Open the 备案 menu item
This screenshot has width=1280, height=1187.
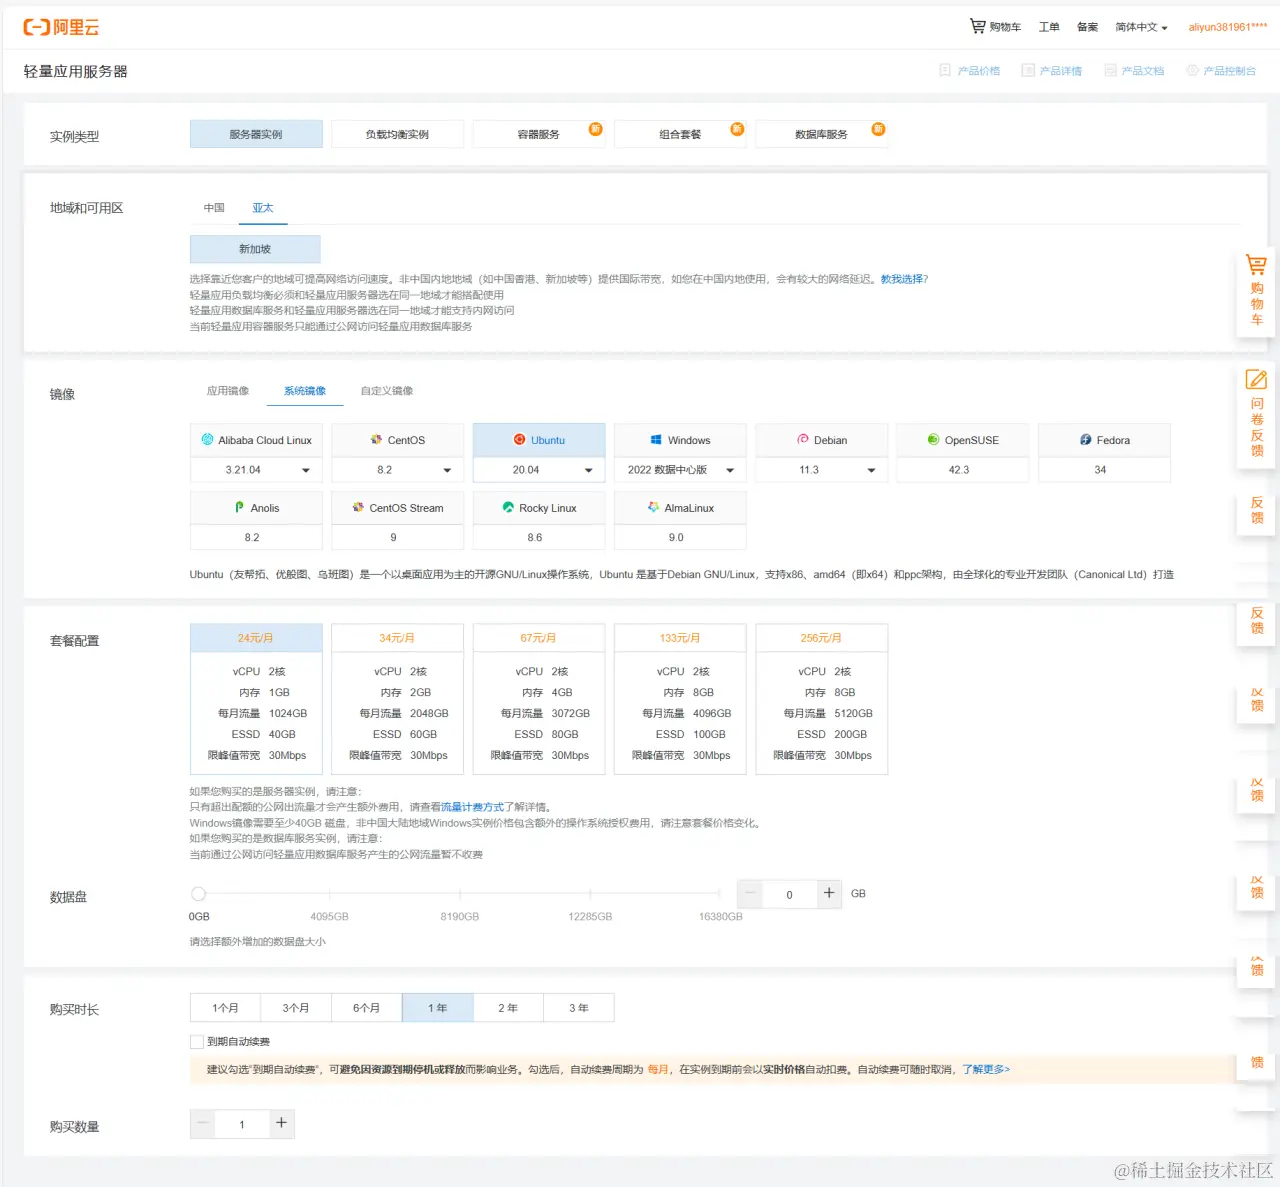click(1087, 27)
